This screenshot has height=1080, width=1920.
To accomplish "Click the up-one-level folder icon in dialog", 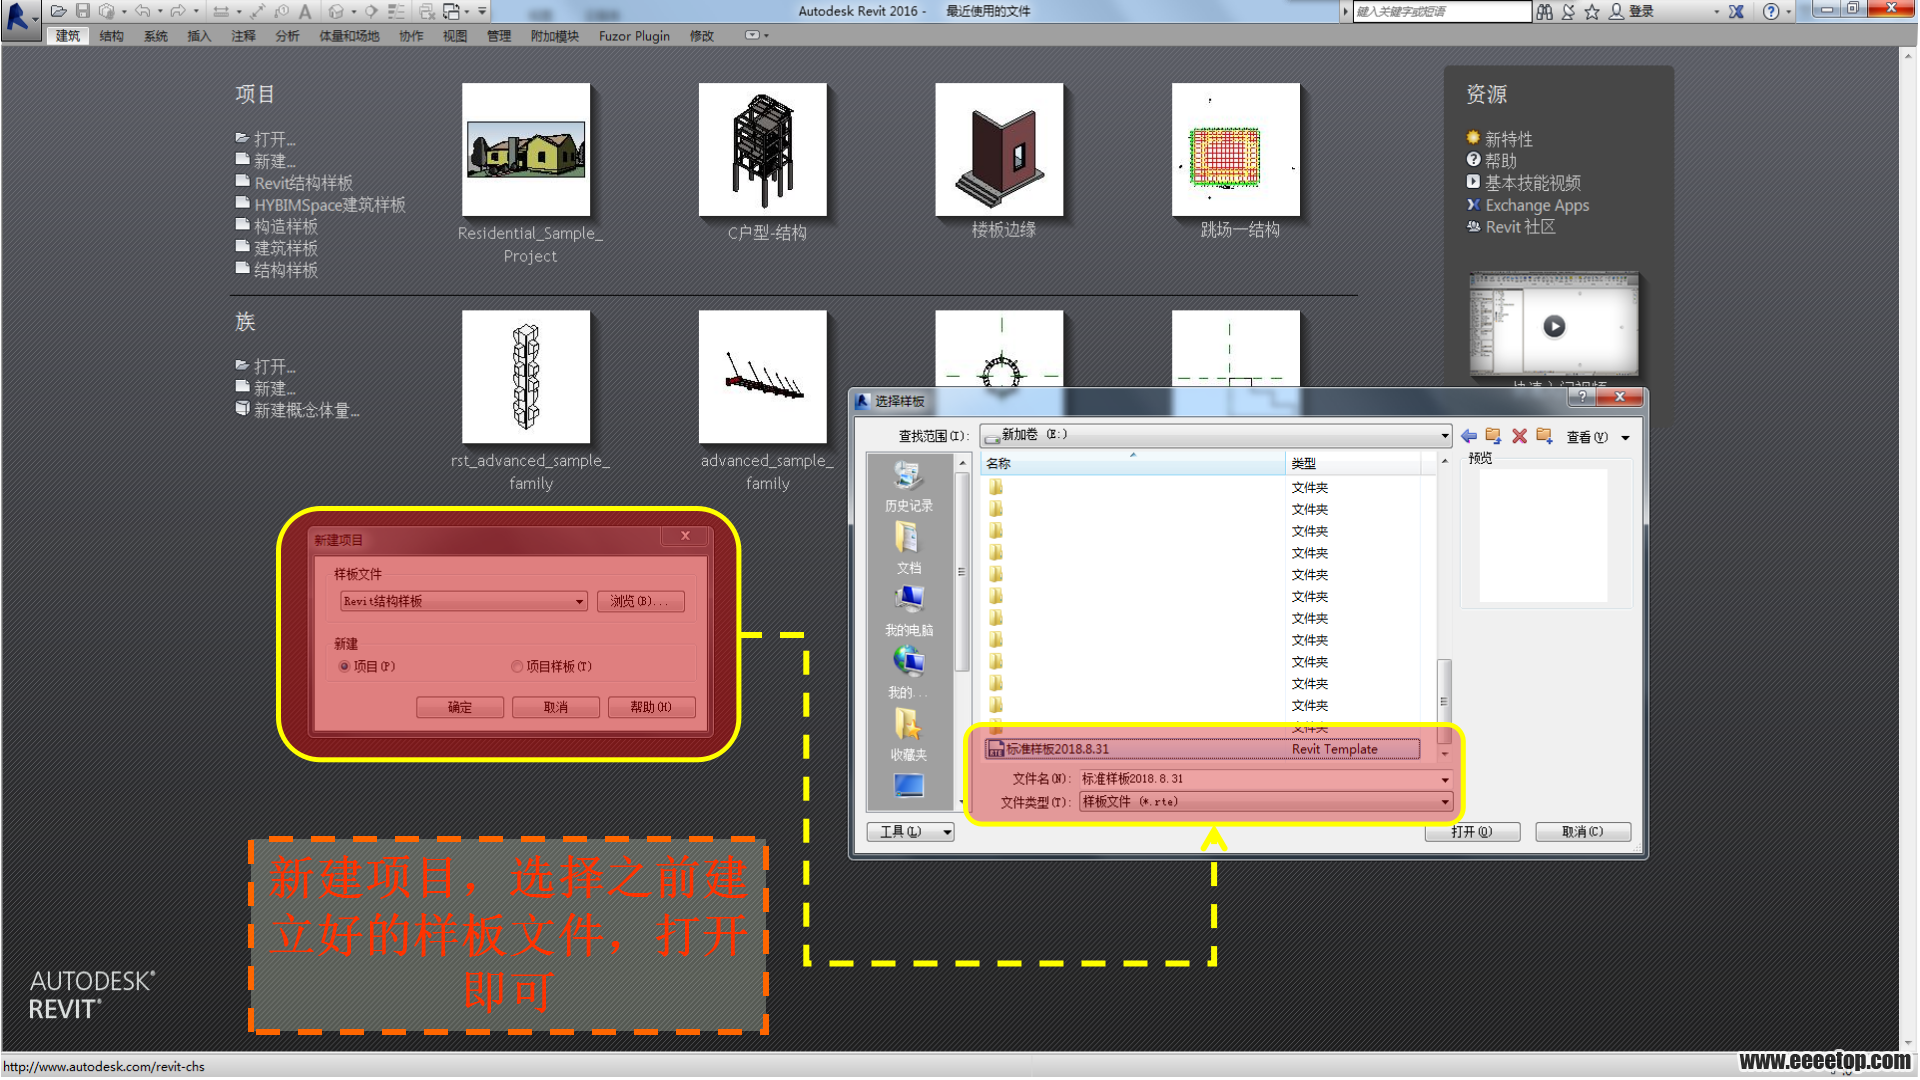I will 1493,436.
